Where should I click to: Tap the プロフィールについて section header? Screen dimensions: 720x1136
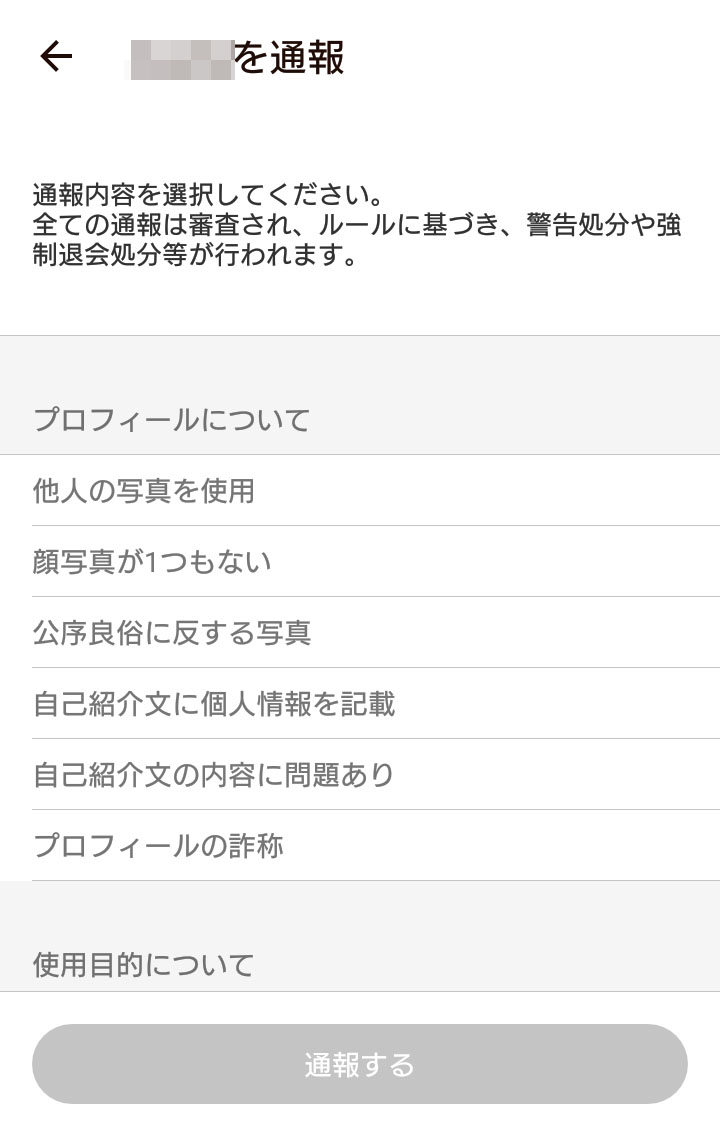click(172, 419)
